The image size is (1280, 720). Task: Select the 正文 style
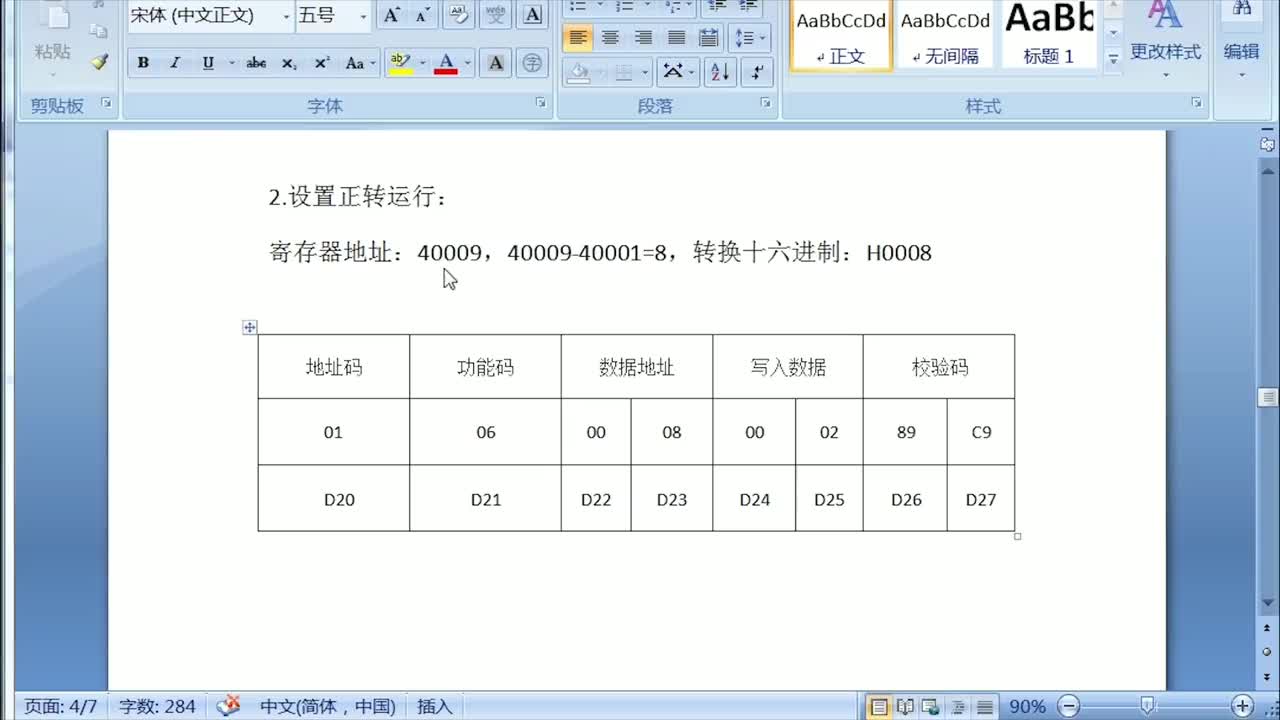[840, 36]
